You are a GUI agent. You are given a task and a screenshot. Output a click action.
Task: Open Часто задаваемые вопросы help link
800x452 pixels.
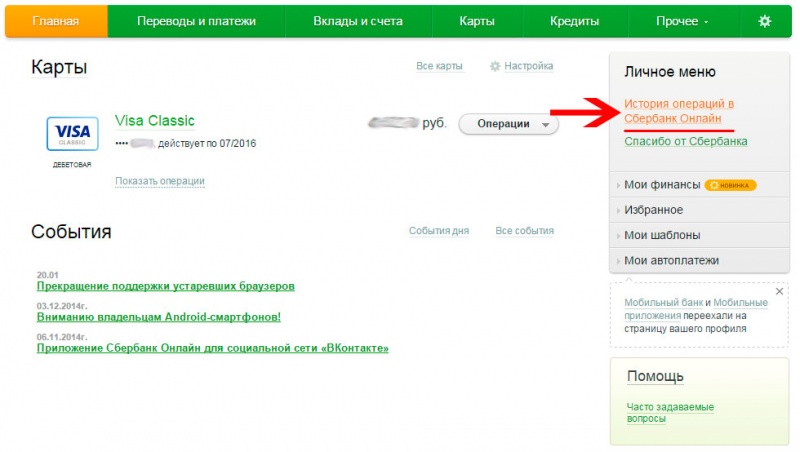coord(669,412)
